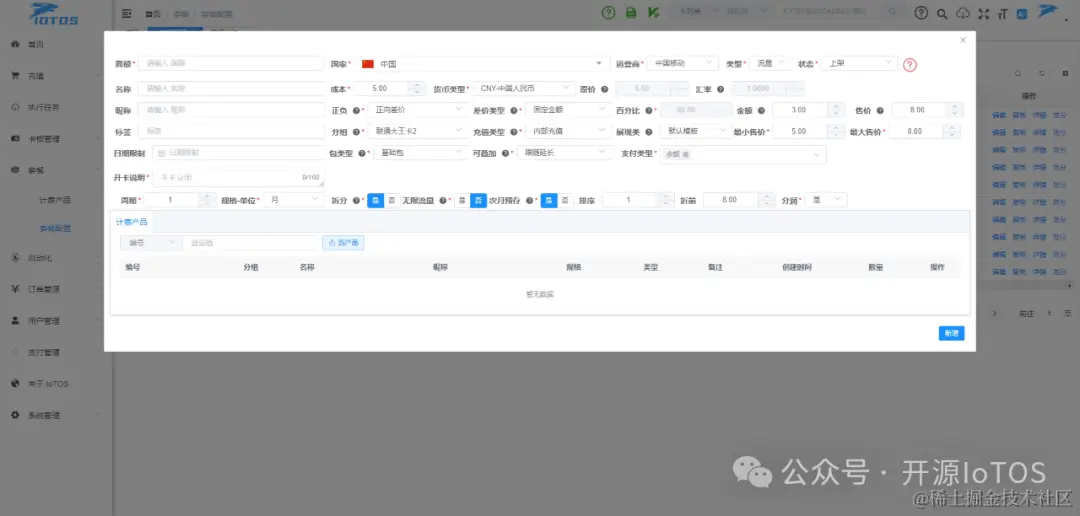
Task: Open the 规格-单位 dropdown showing 月
Action: click(x=293, y=200)
